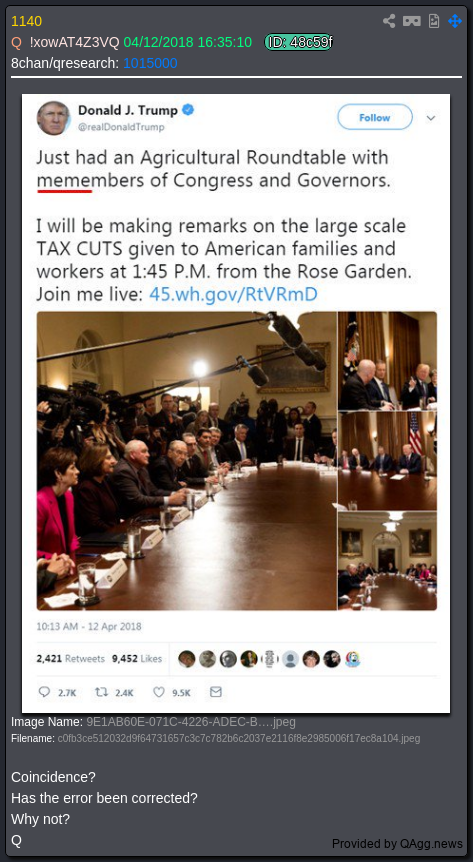Click the share icon at top right

389,21
